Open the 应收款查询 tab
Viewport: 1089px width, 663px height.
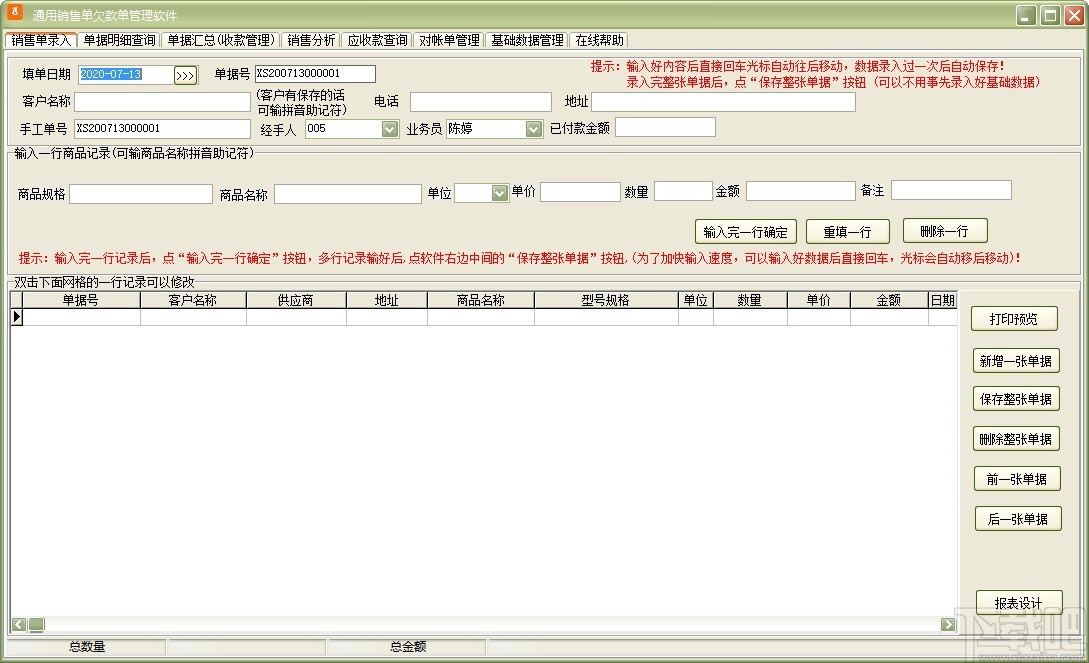coord(377,40)
